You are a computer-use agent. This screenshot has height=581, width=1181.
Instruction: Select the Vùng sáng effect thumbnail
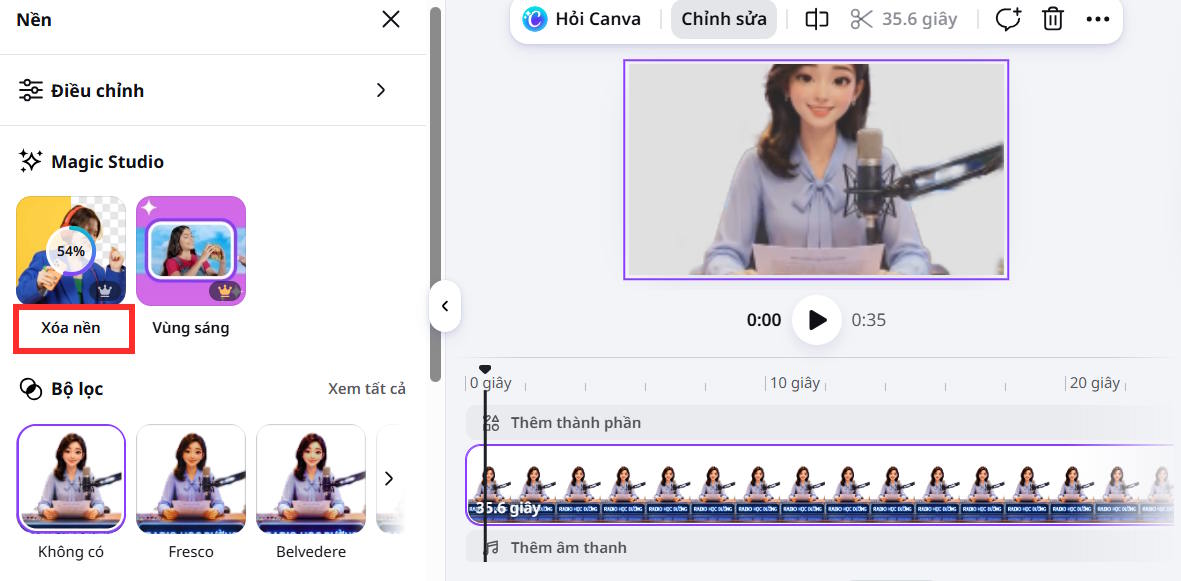(x=191, y=250)
